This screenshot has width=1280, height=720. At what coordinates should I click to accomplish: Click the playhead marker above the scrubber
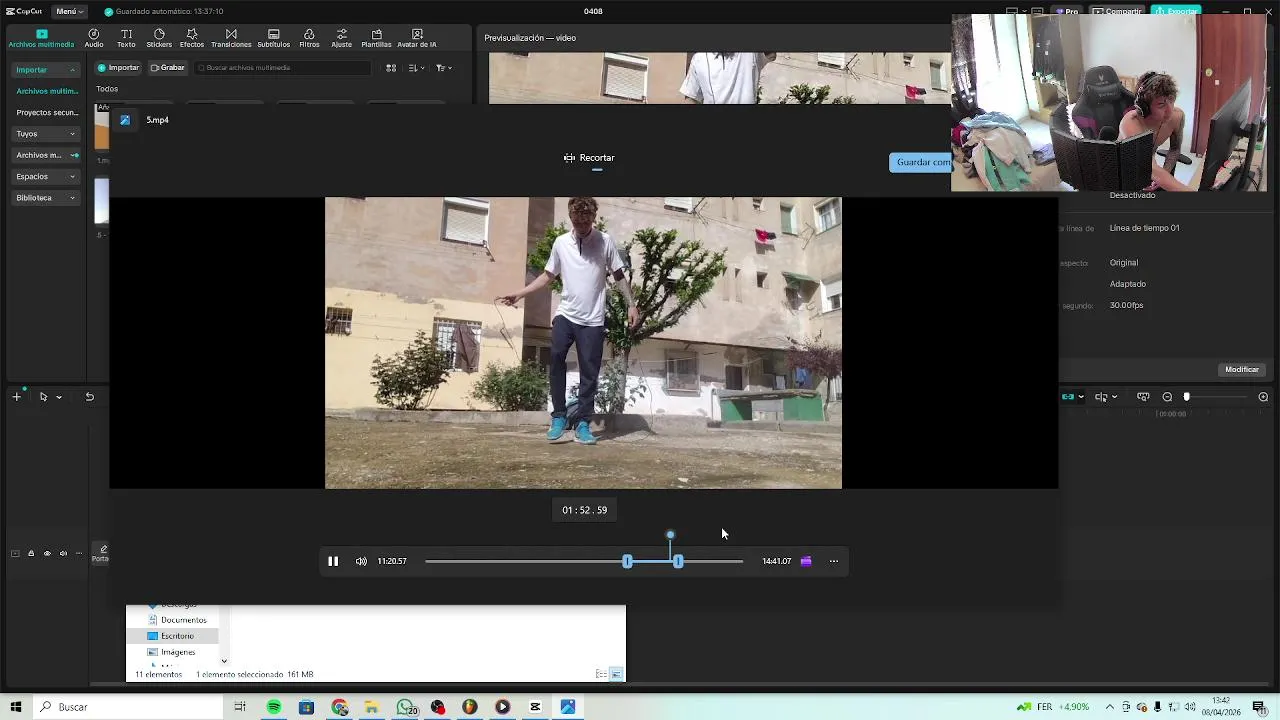(670, 535)
